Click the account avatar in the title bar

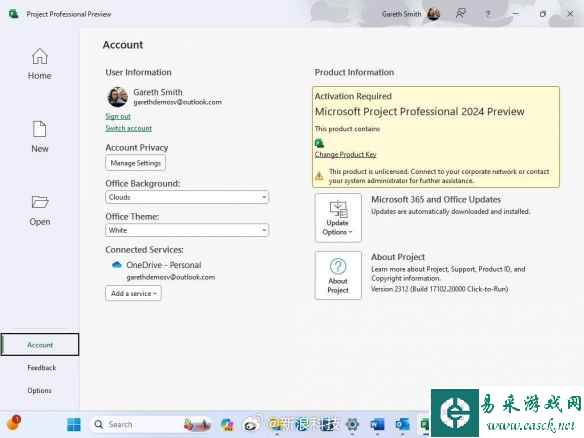[x=433, y=14]
